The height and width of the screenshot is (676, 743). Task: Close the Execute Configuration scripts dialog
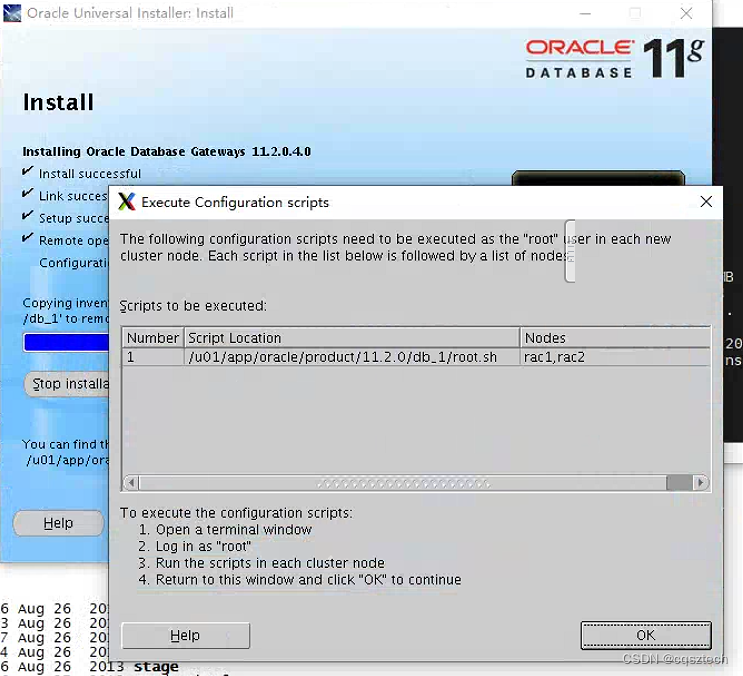(706, 202)
